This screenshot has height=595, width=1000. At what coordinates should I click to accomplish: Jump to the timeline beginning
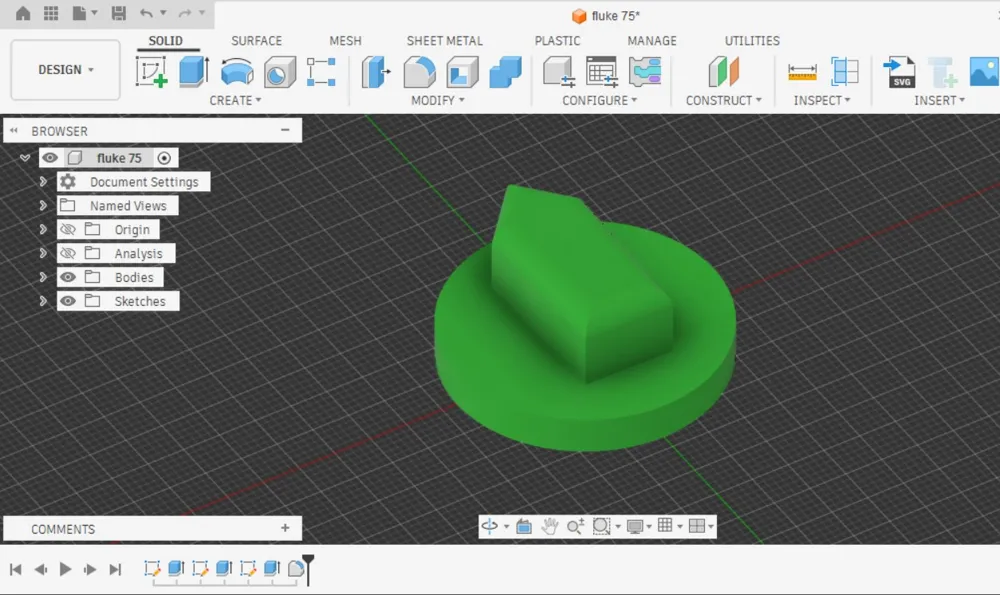pyautogui.click(x=16, y=569)
